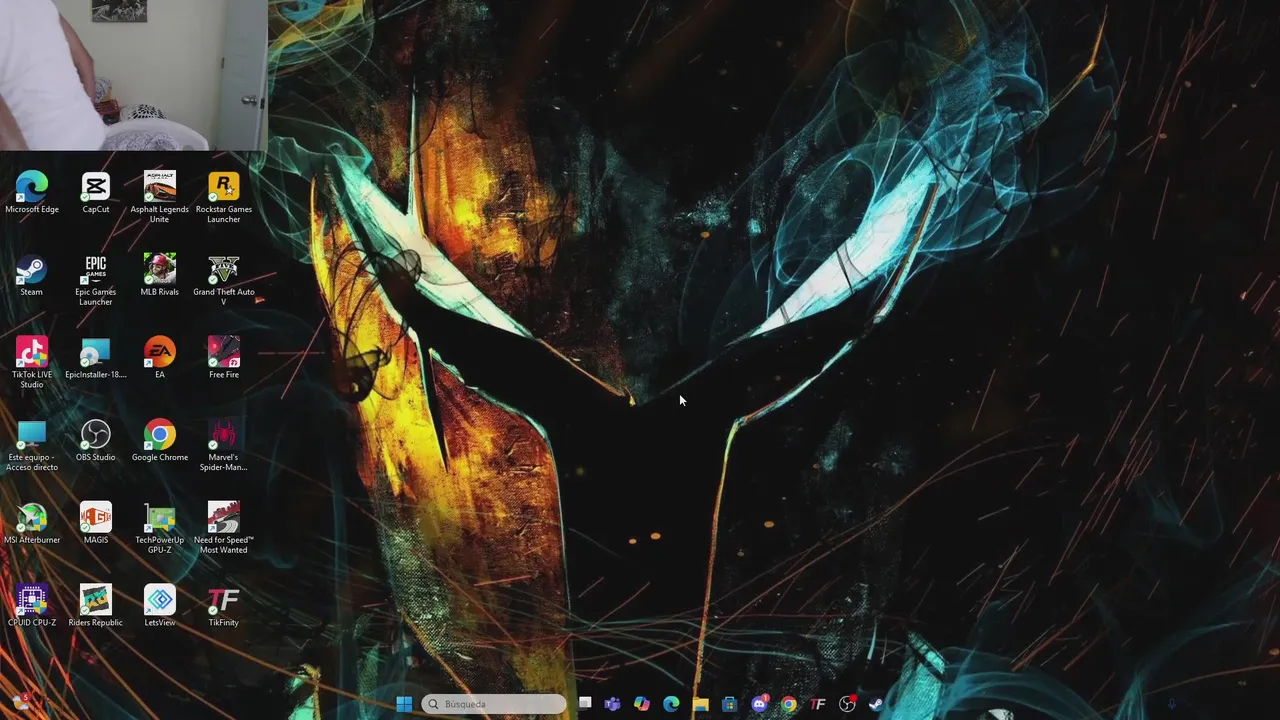Select the EA app desktop icon
Viewport: 1280px width, 720px height.
point(160,358)
